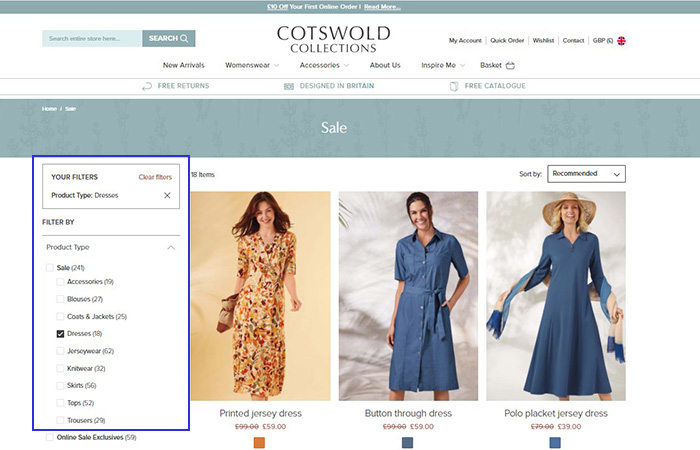The width and height of the screenshot is (700, 450).
Task: Click the free returns arrow icon
Action: pyautogui.click(x=147, y=86)
